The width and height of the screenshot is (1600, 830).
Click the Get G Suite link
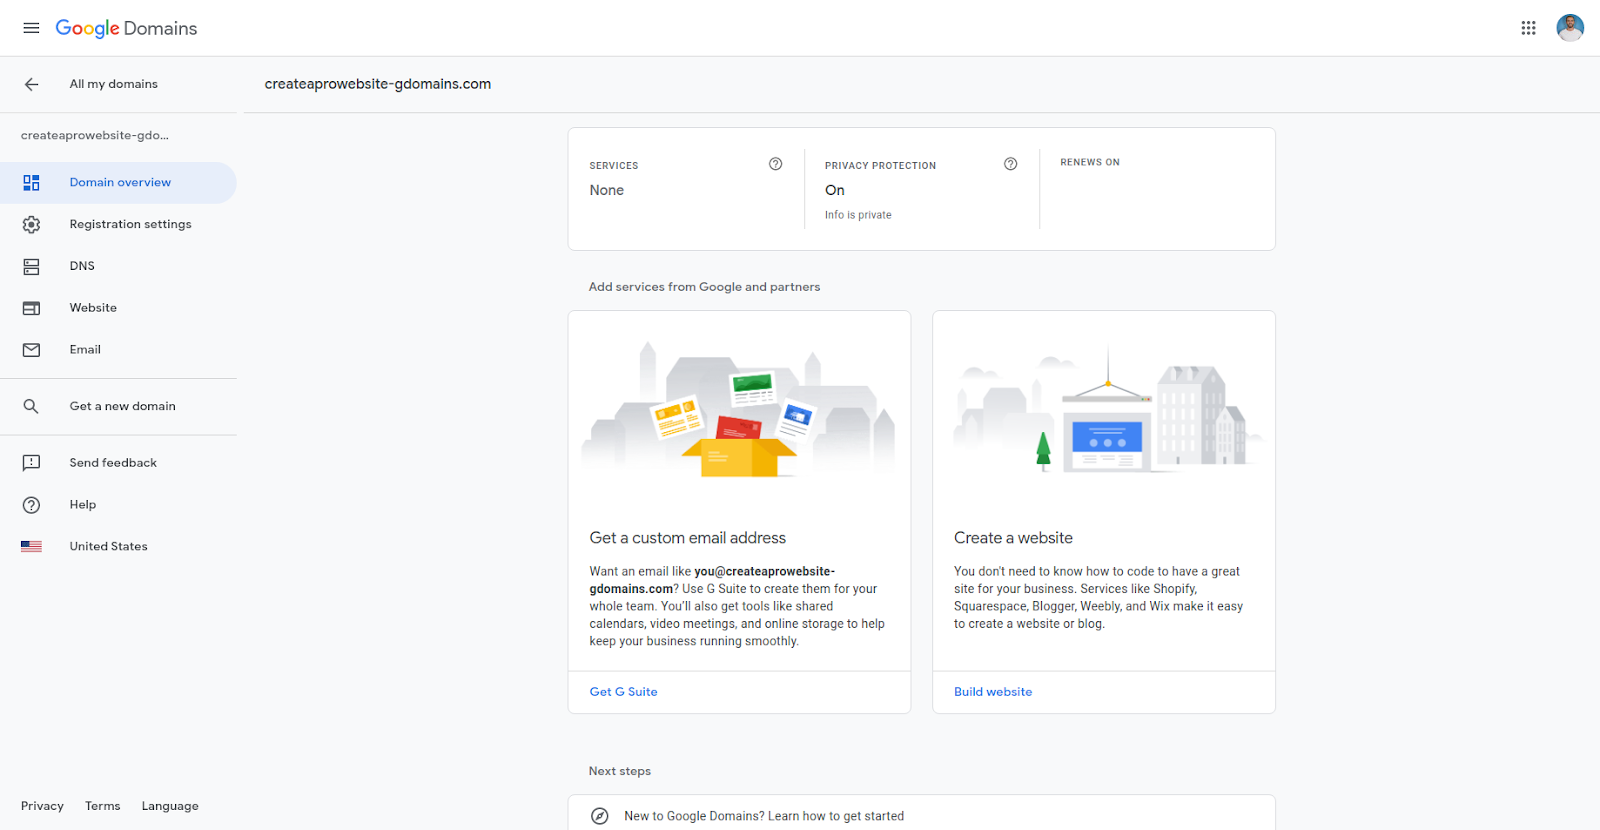[623, 692]
